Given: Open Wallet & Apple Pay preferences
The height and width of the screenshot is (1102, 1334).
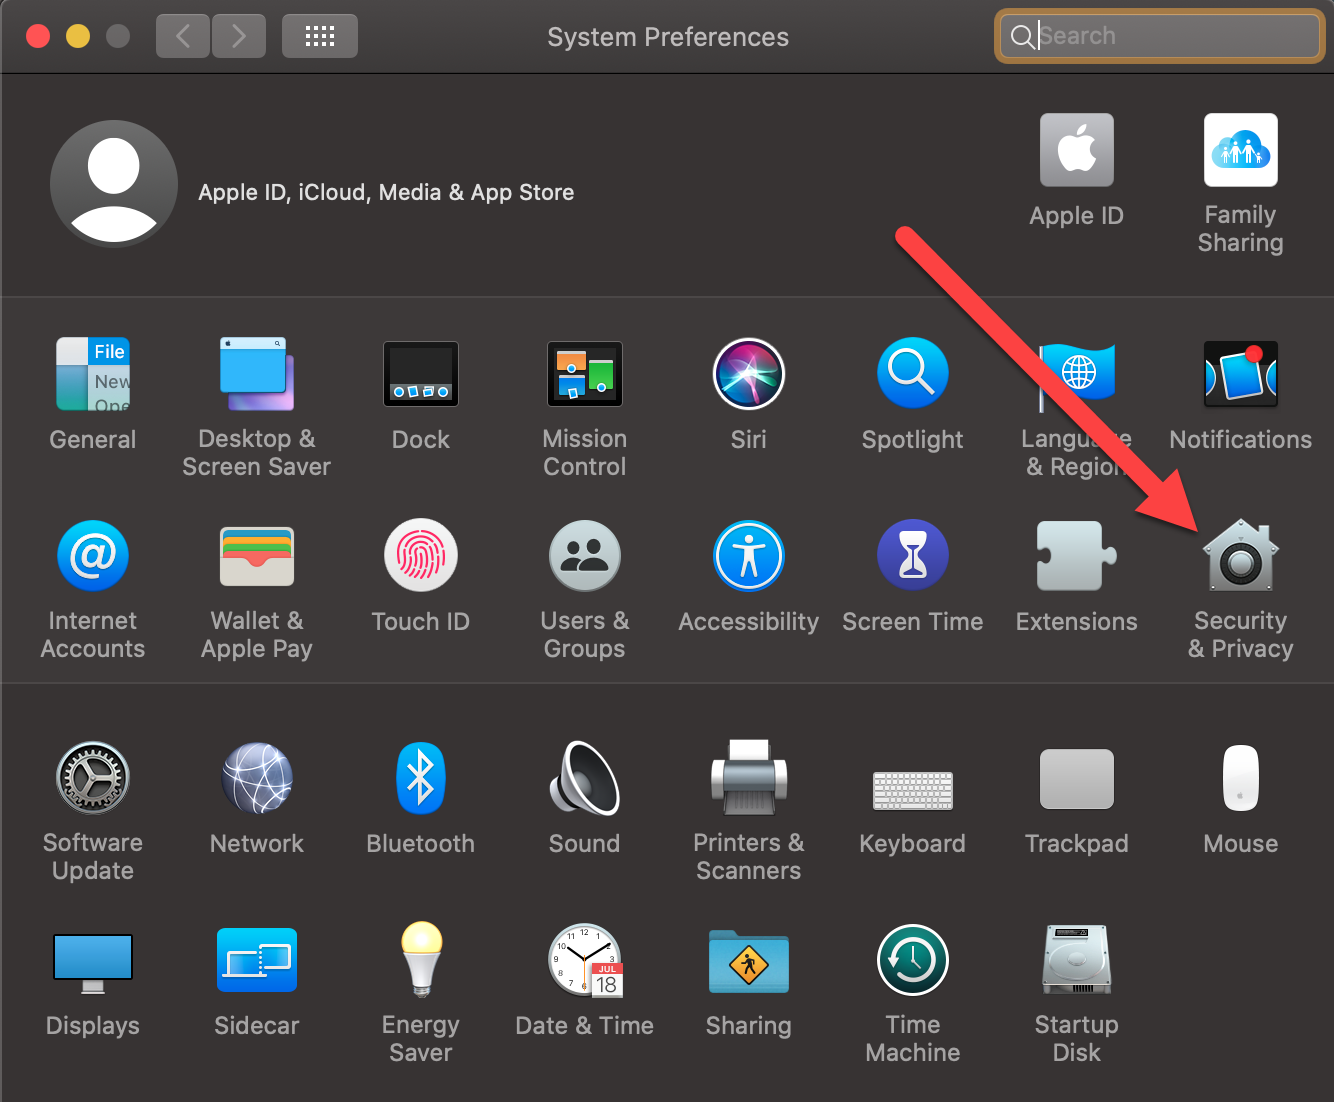Looking at the screenshot, I should tap(257, 556).
